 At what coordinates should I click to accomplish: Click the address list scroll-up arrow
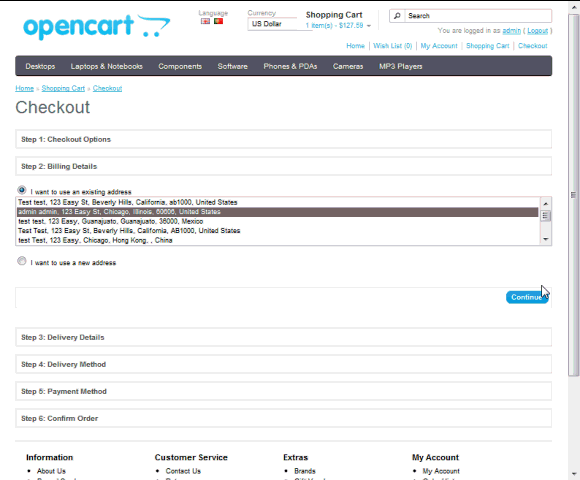pos(546,204)
